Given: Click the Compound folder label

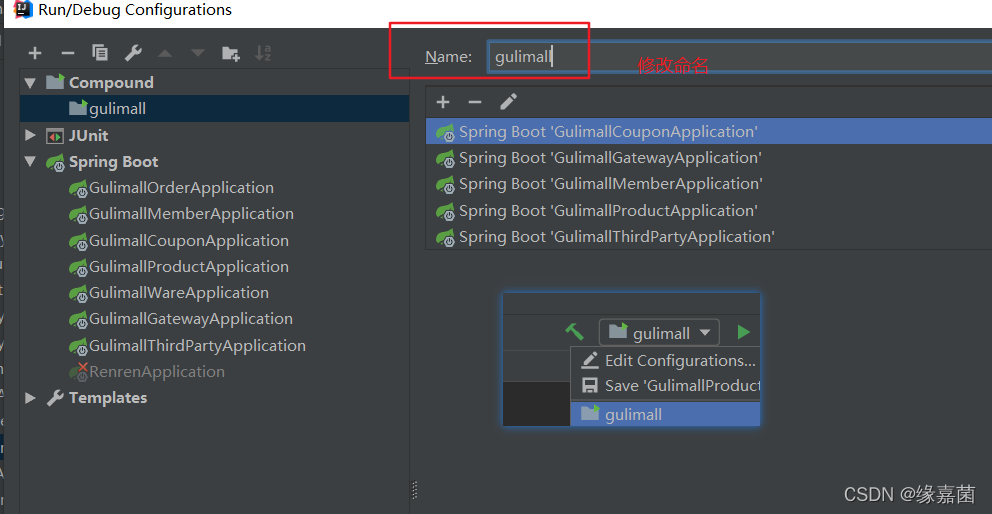Looking at the screenshot, I should point(111,83).
